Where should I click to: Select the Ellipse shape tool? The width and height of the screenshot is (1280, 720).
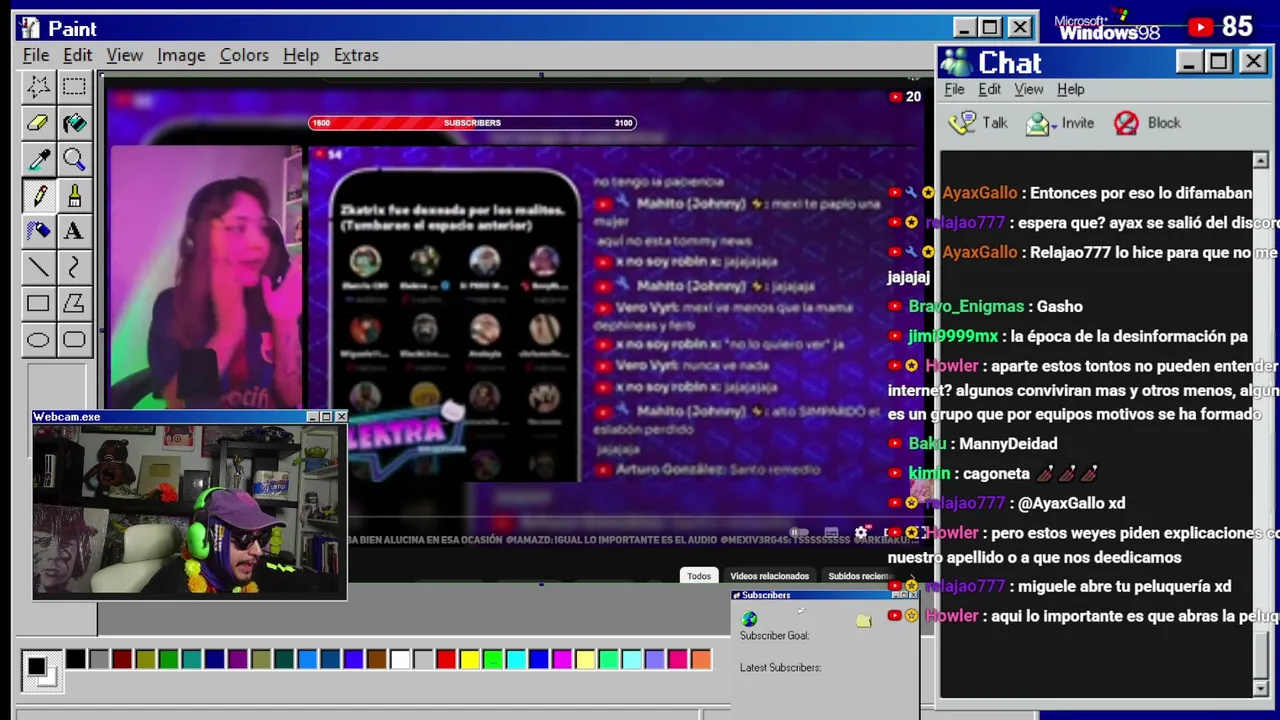38,339
